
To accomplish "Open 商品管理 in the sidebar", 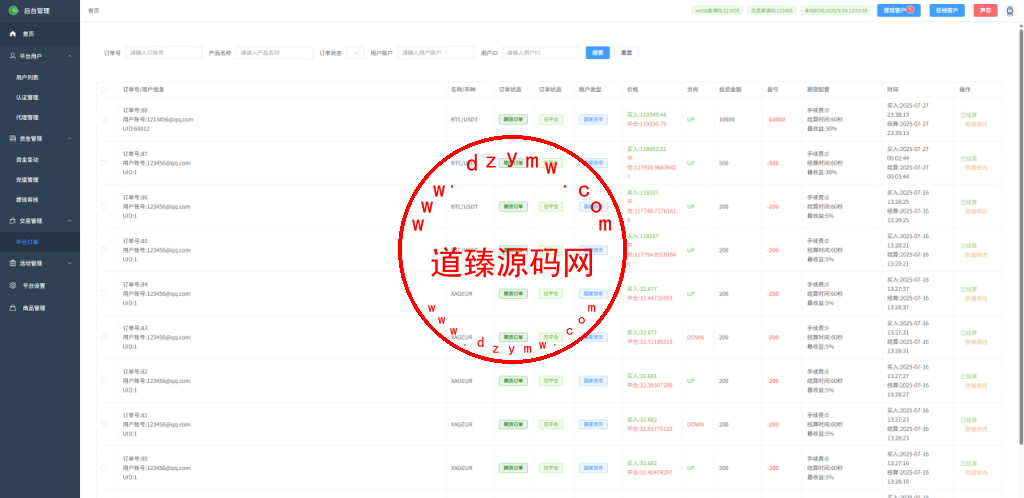I will click(x=40, y=307).
